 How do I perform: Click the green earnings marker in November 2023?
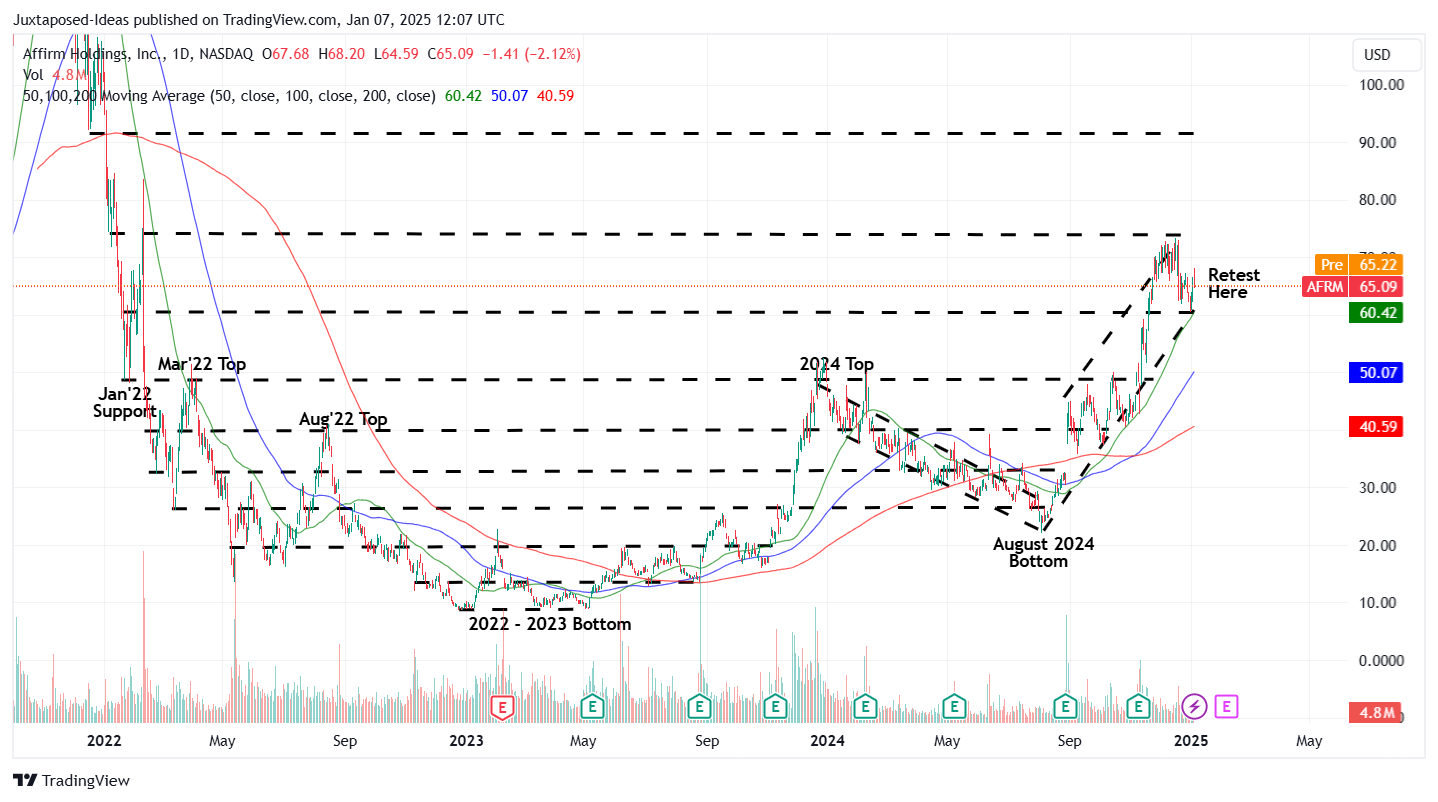coord(775,707)
